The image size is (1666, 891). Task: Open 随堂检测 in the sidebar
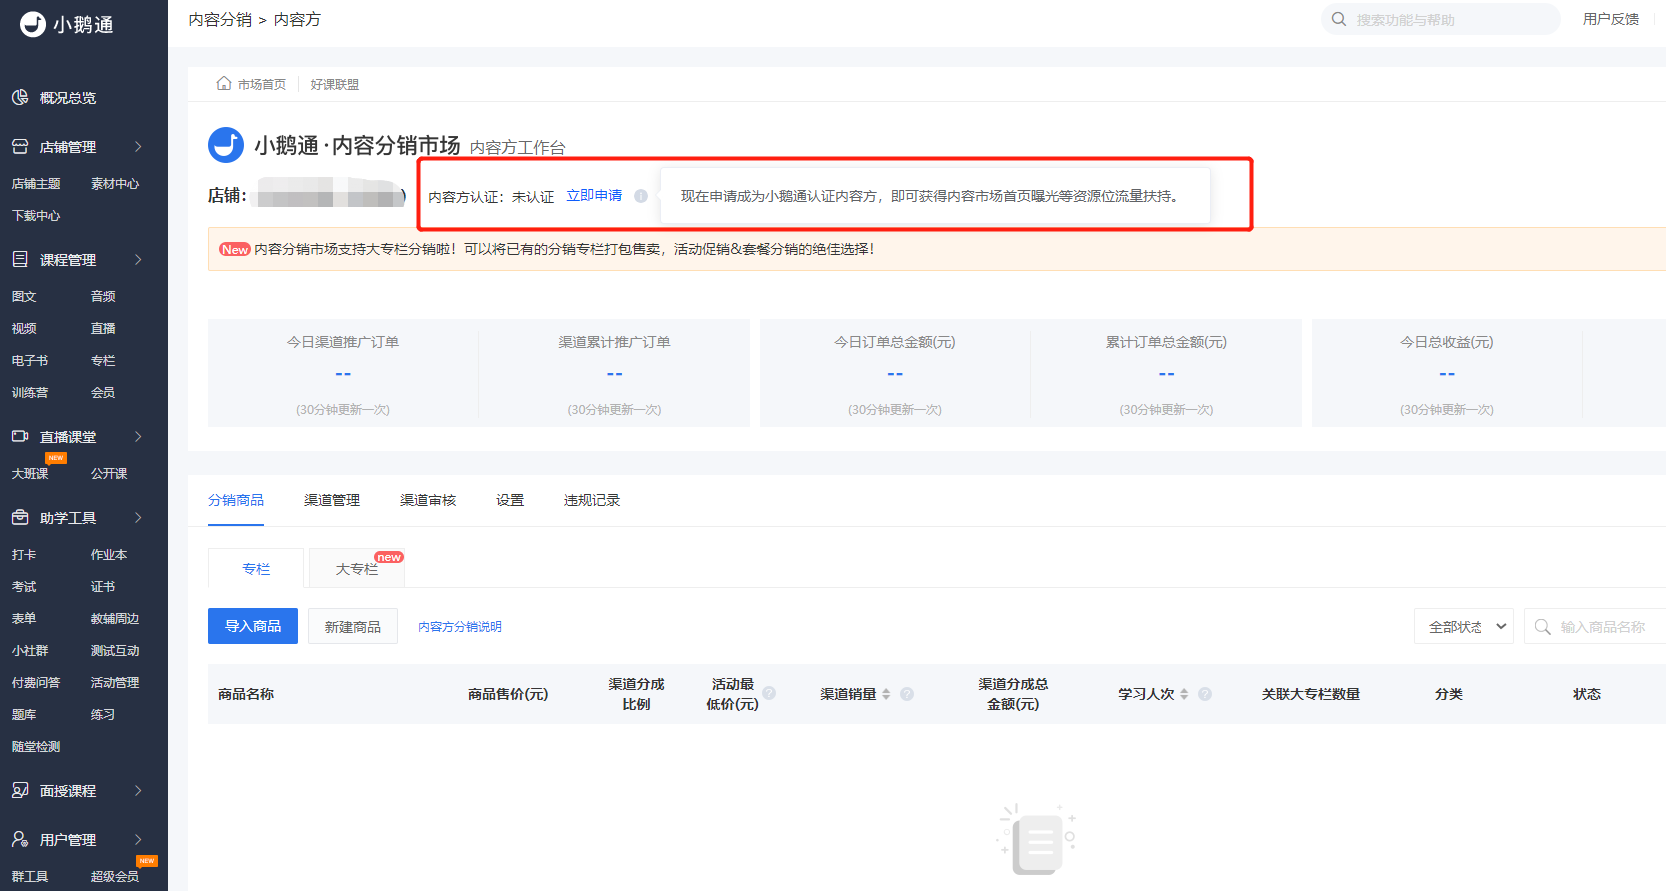(x=36, y=747)
